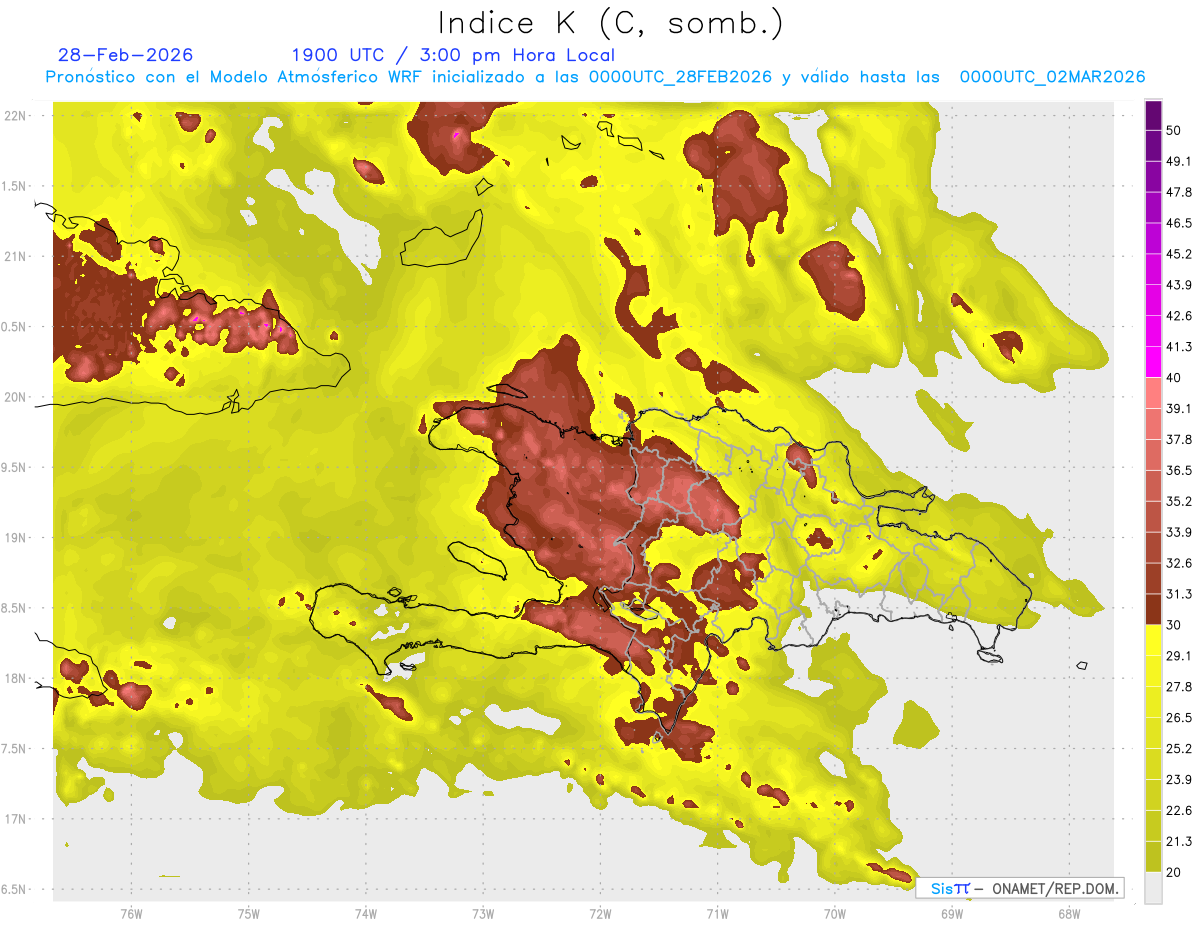1200x927 pixels.
Task: Pick the gray colorbar swatch below 20
Action: point(1154,888)
